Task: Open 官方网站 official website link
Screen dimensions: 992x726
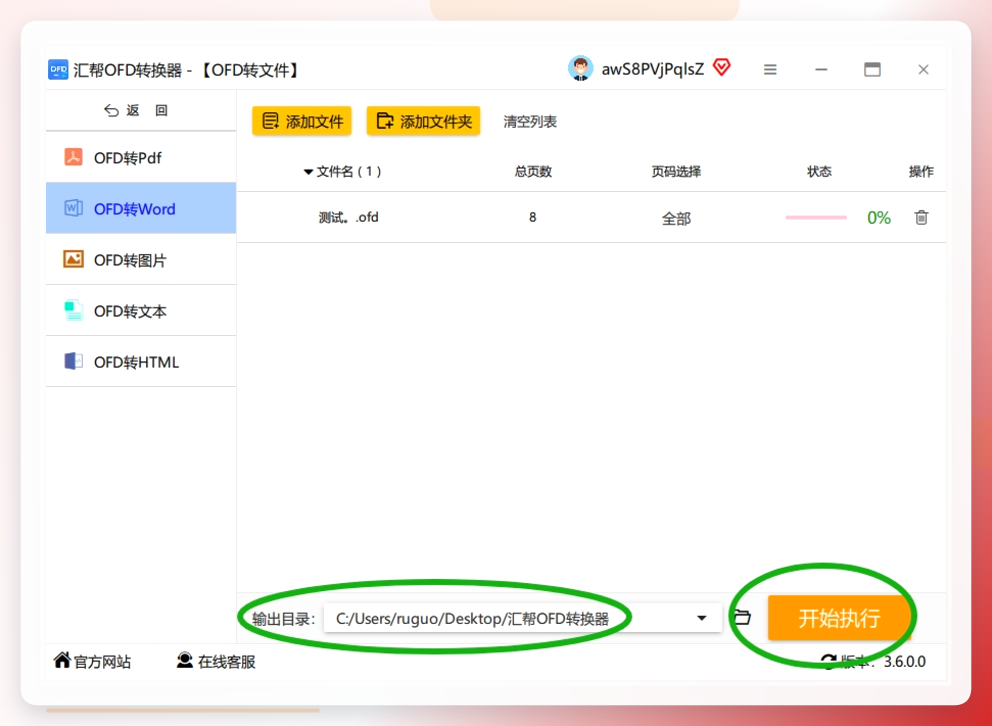Action: 92,661
